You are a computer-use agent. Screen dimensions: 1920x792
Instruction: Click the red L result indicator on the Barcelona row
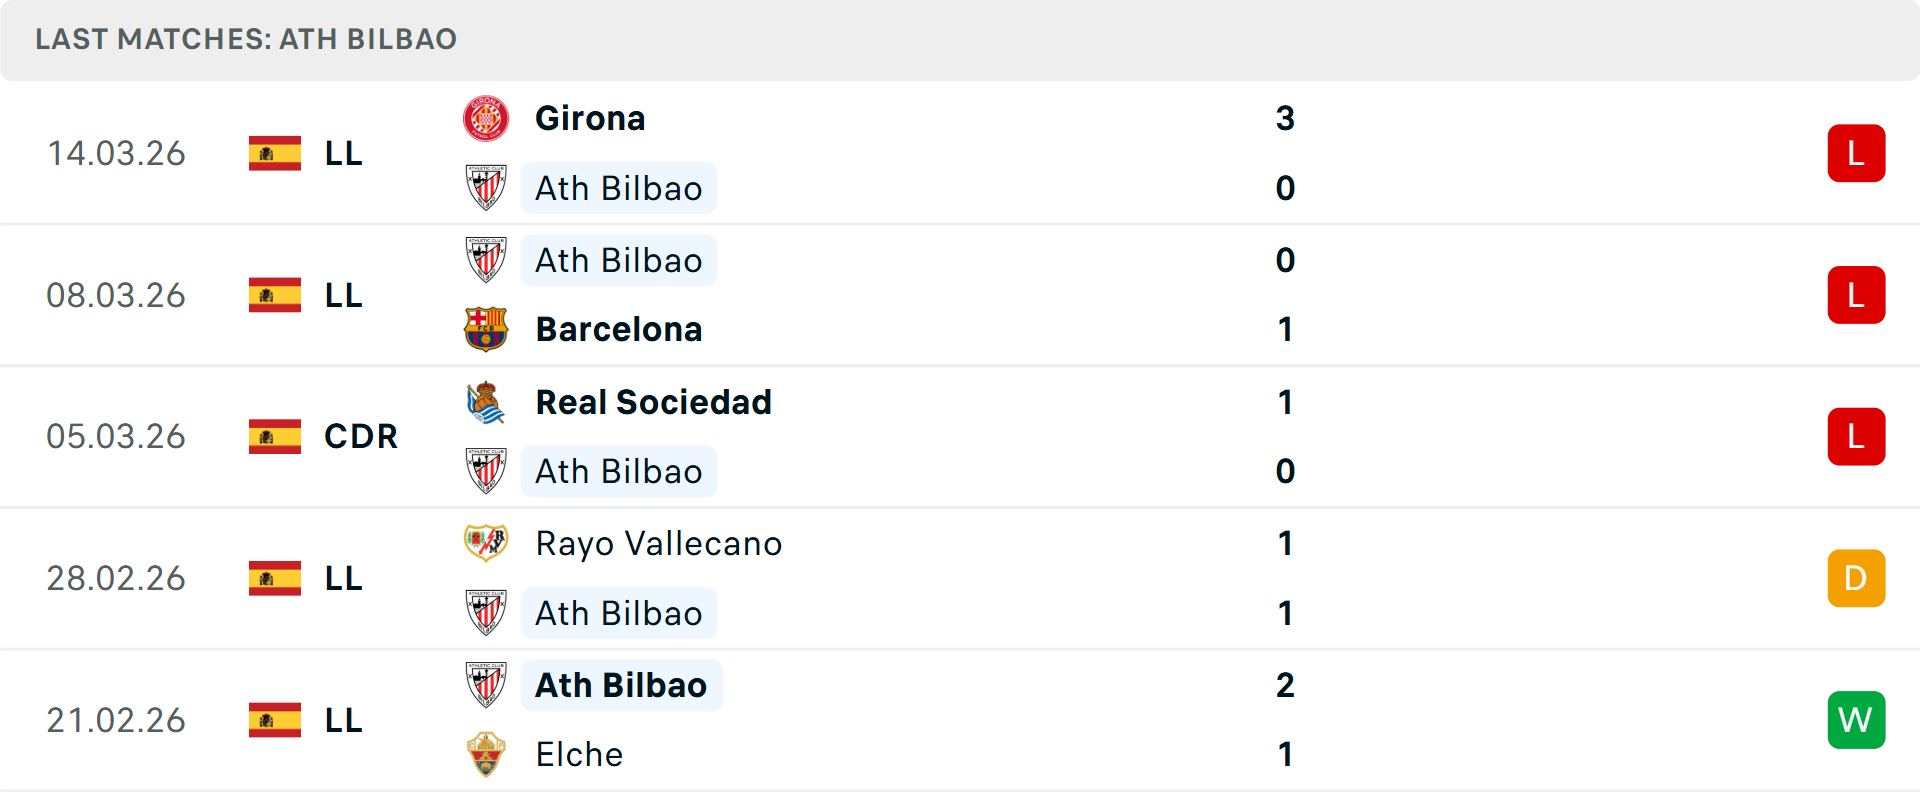(x=1856, y=295)
